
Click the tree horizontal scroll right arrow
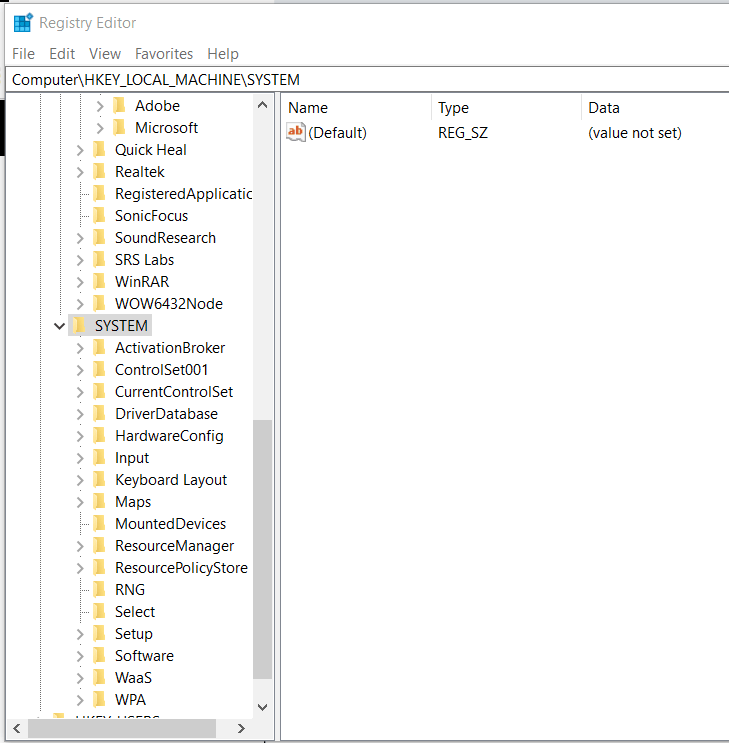click(241, 728)
